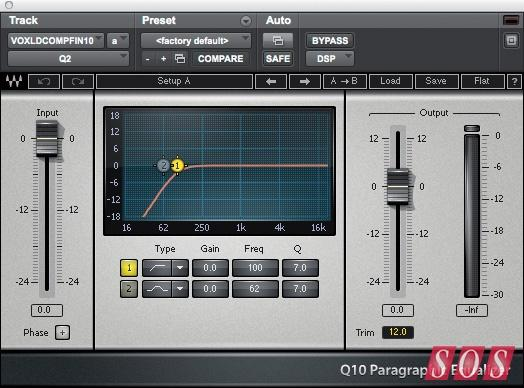Open the factory default preset dropdown

tap(195, 41)
